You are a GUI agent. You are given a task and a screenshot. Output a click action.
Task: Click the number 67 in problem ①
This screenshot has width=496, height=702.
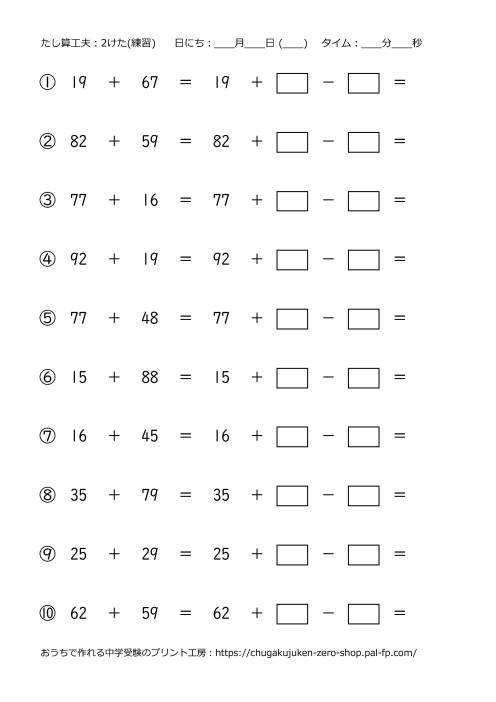click(150, 82)
